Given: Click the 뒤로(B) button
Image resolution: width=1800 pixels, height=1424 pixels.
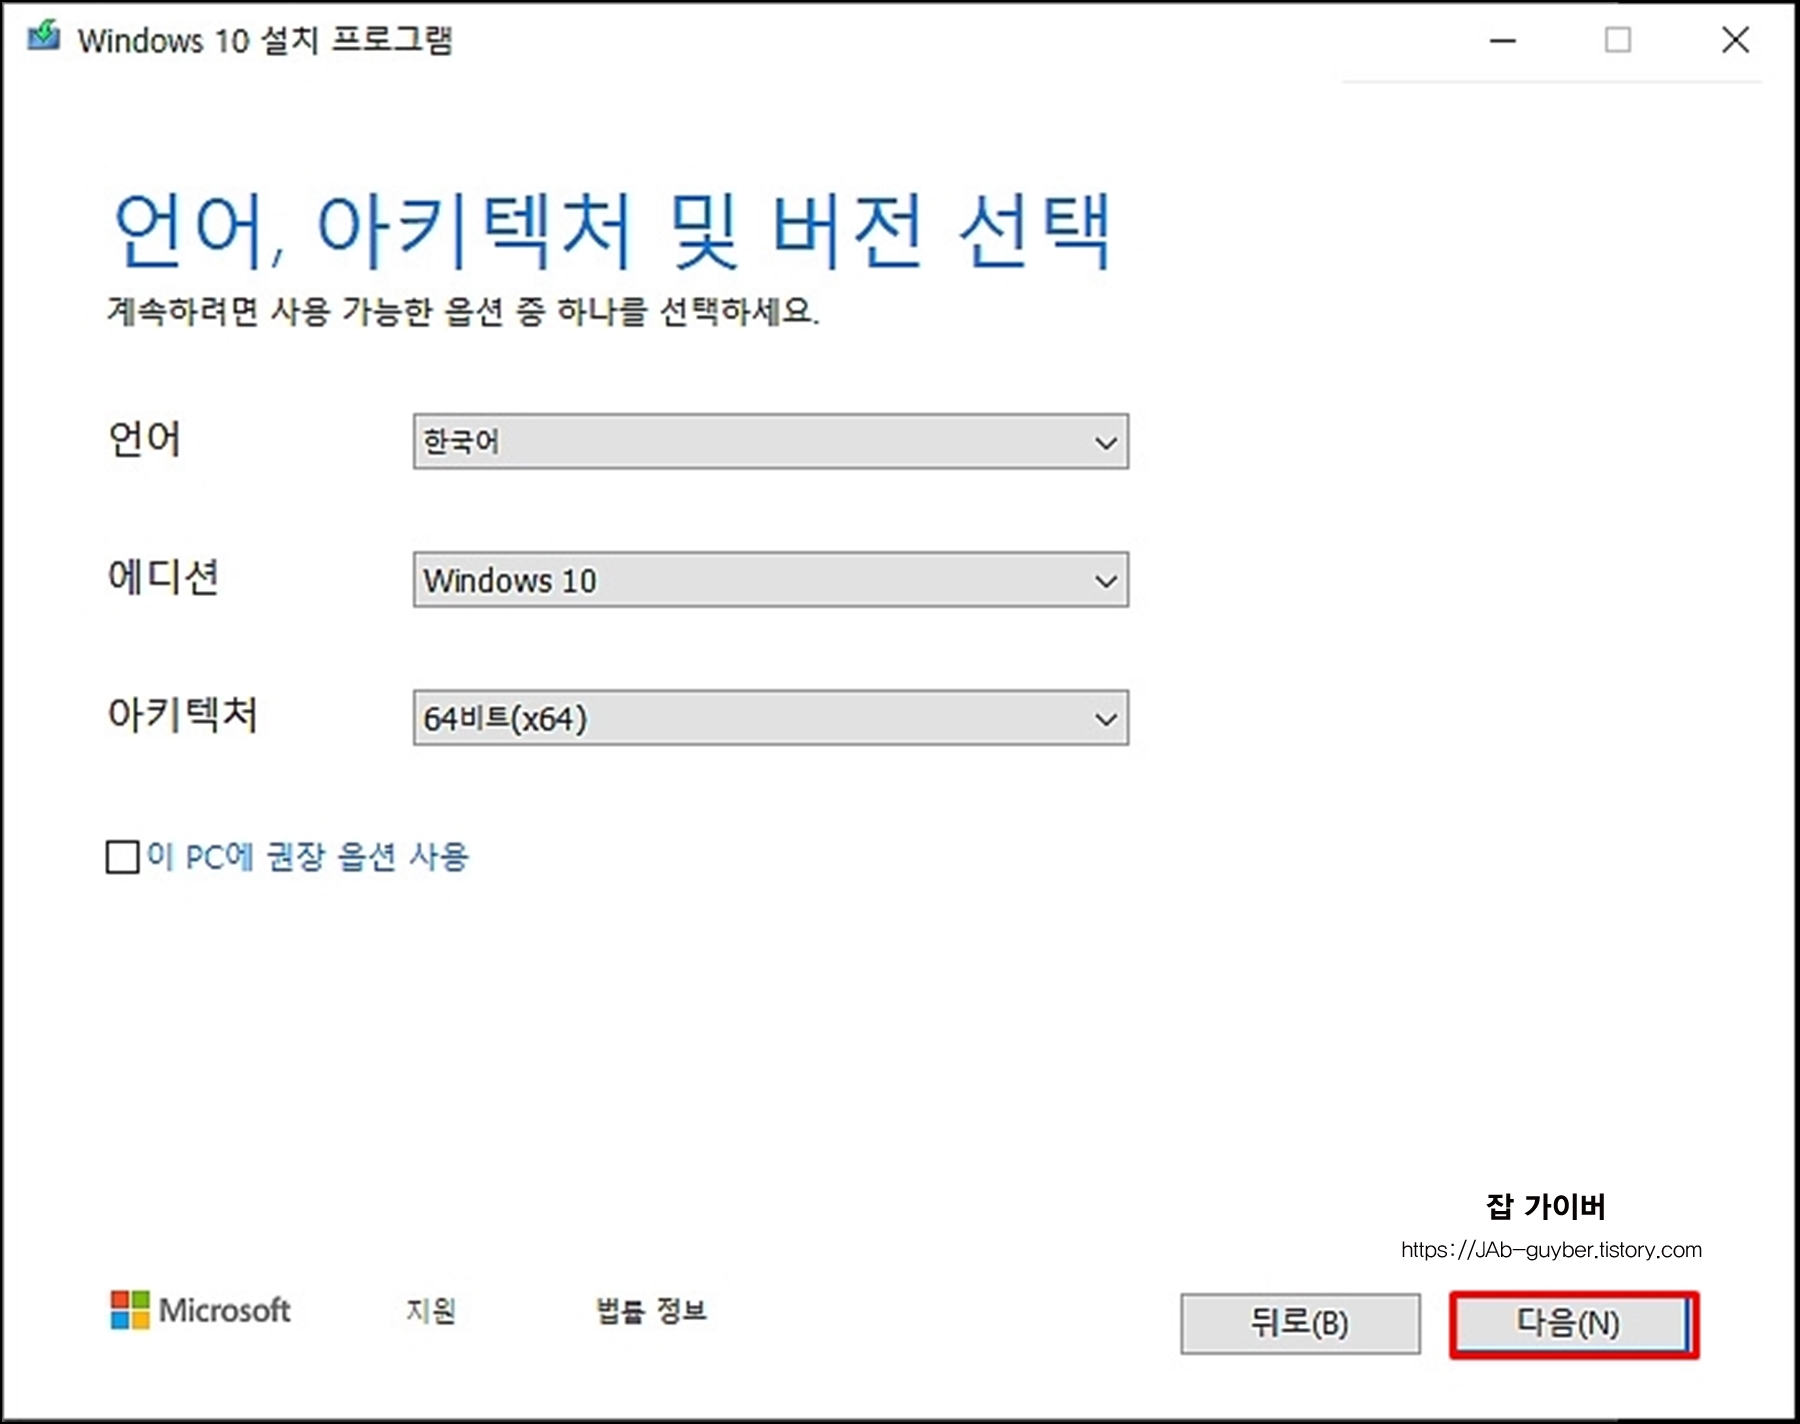Looking at the screenshot, I should coord(1300,1324).
